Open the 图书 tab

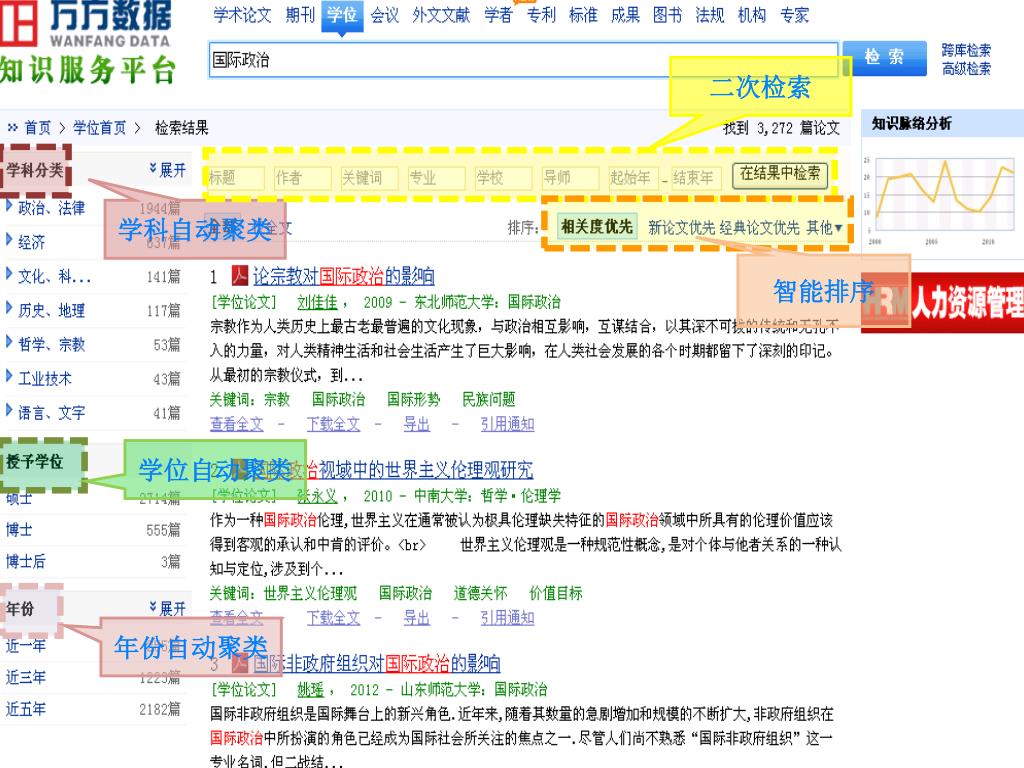[x=667, y=15]
